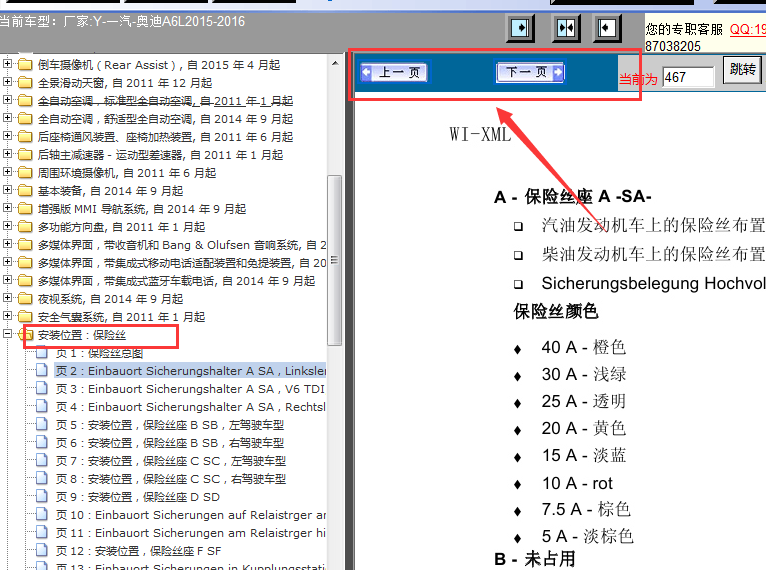Click the 页 12 document page icon
Image resolution: width=766 pixels, height=570 pixels.
coord(42,550)
